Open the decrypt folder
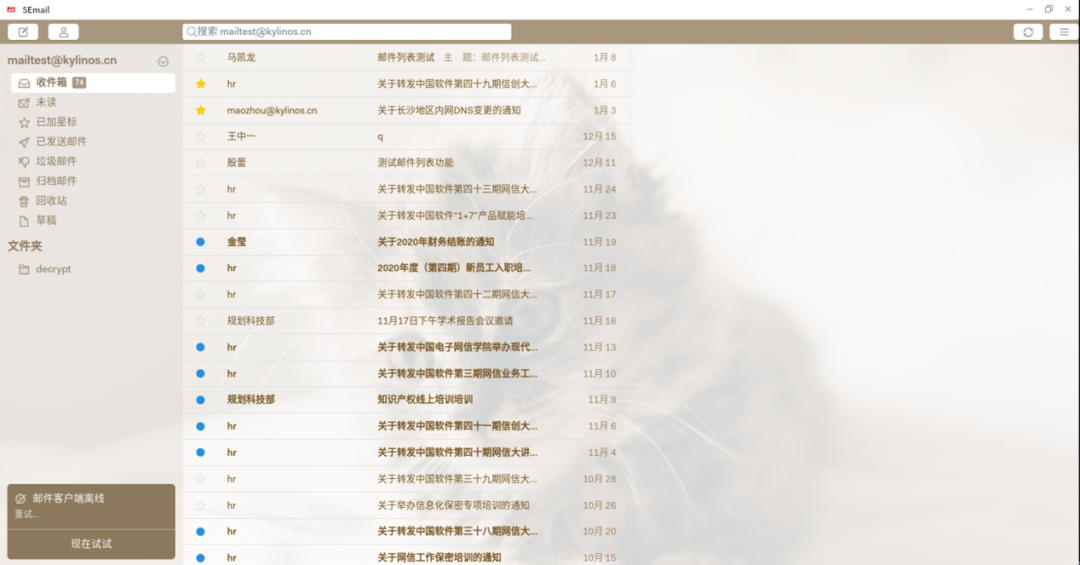This screenshot has height=565, width=1080. pyautogui.click(x=53, y=269)
